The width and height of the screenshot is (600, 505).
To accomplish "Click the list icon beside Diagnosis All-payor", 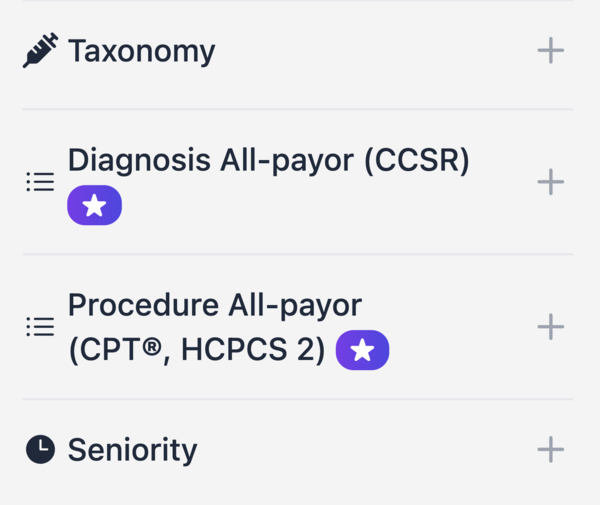I will (x=40, y=182).
